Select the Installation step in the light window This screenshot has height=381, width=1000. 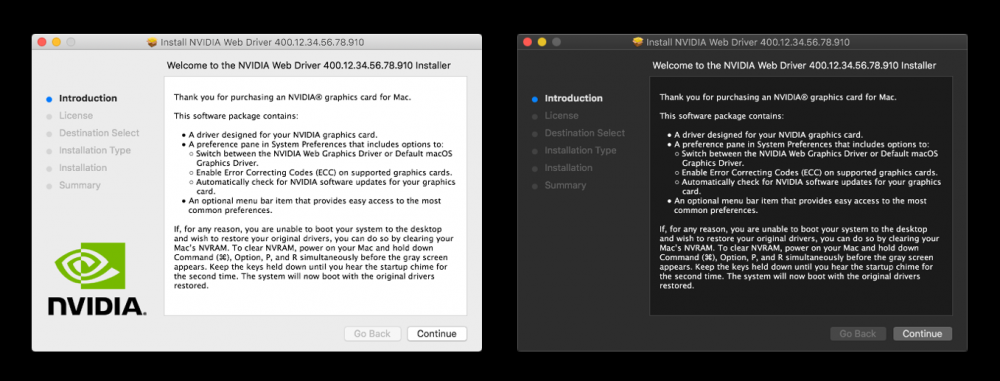(83, 167)
